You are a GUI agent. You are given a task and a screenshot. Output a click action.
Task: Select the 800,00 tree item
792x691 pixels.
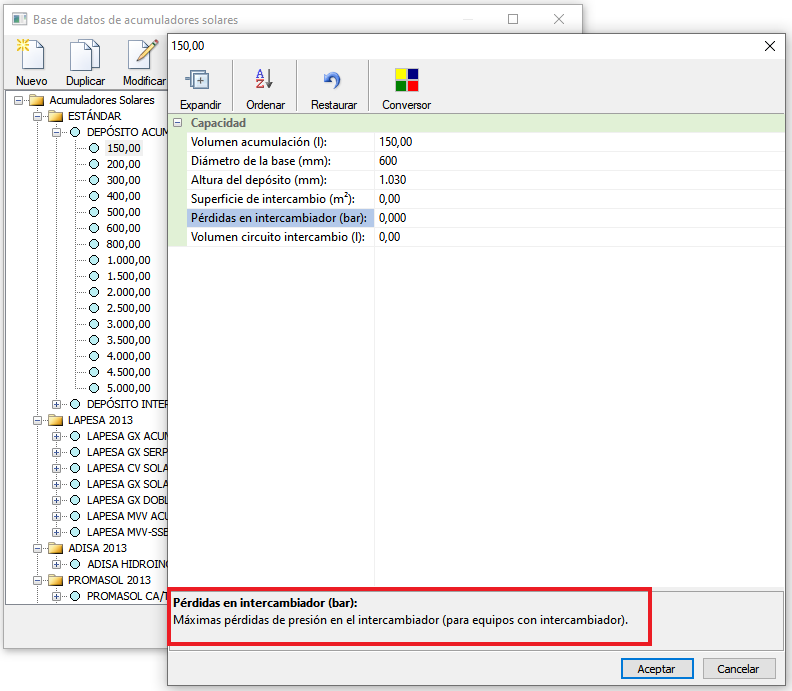[123, 244]
